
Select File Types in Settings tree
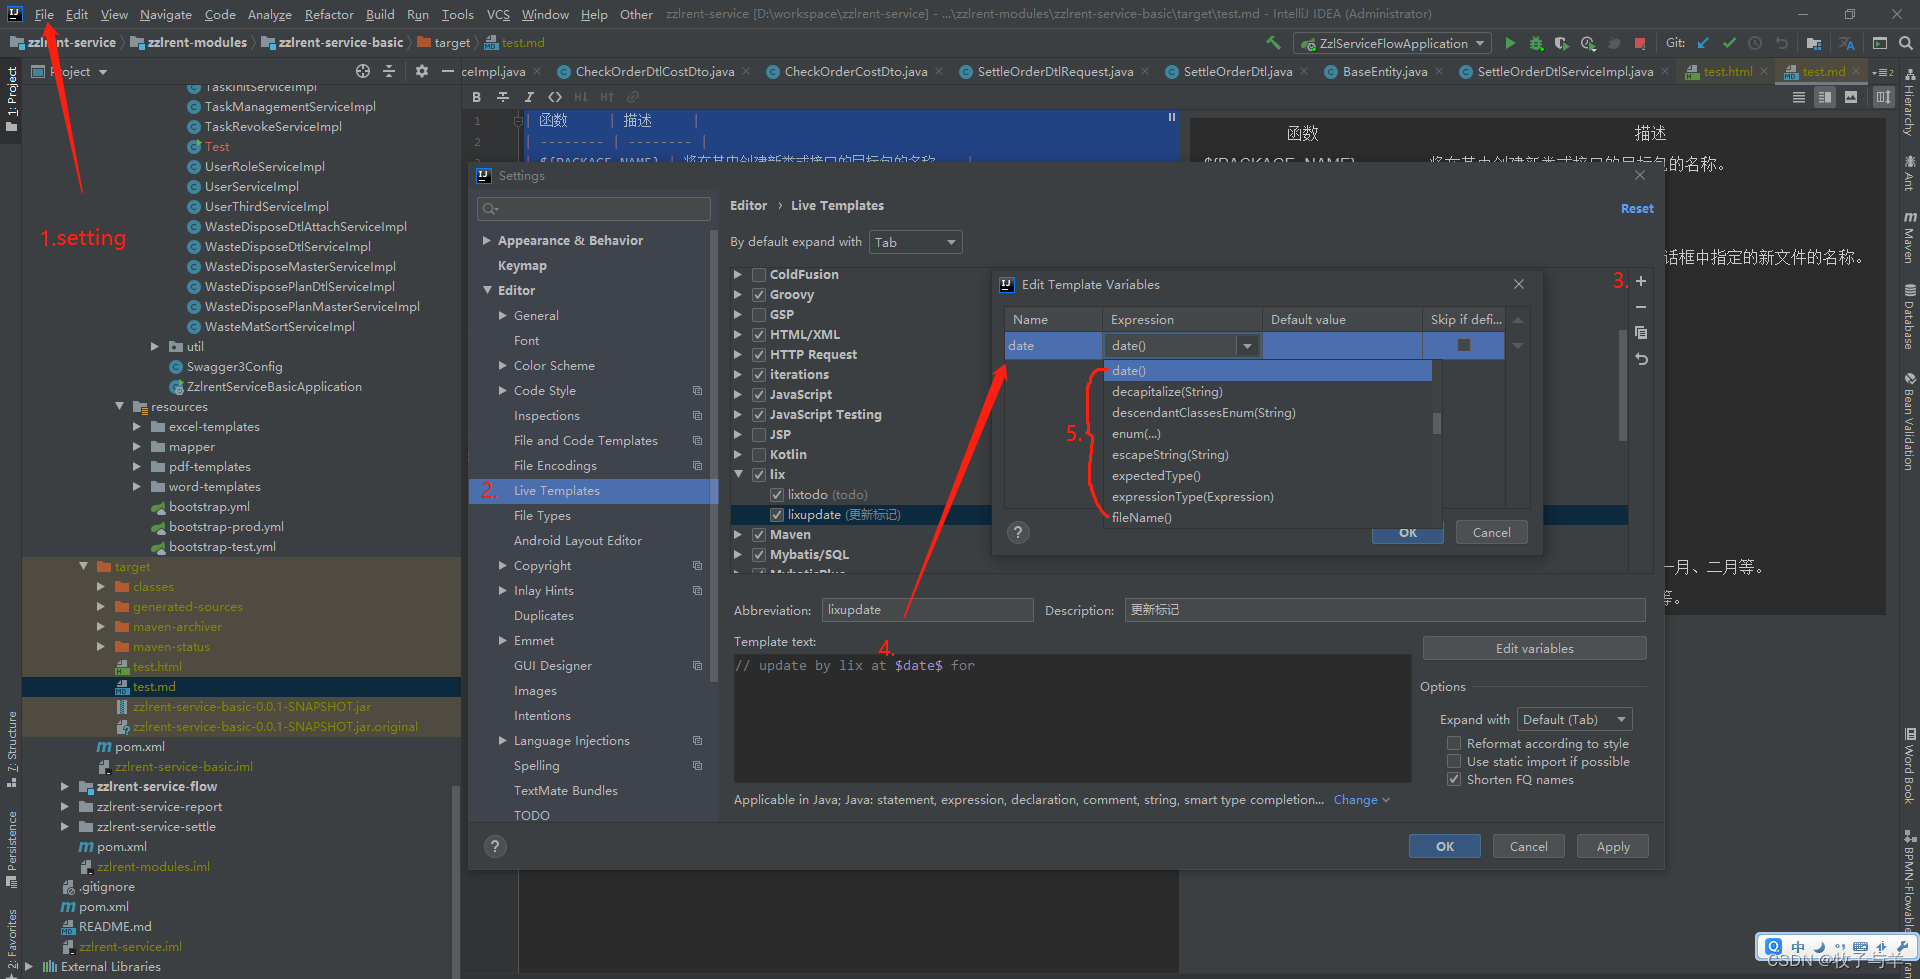542,516
